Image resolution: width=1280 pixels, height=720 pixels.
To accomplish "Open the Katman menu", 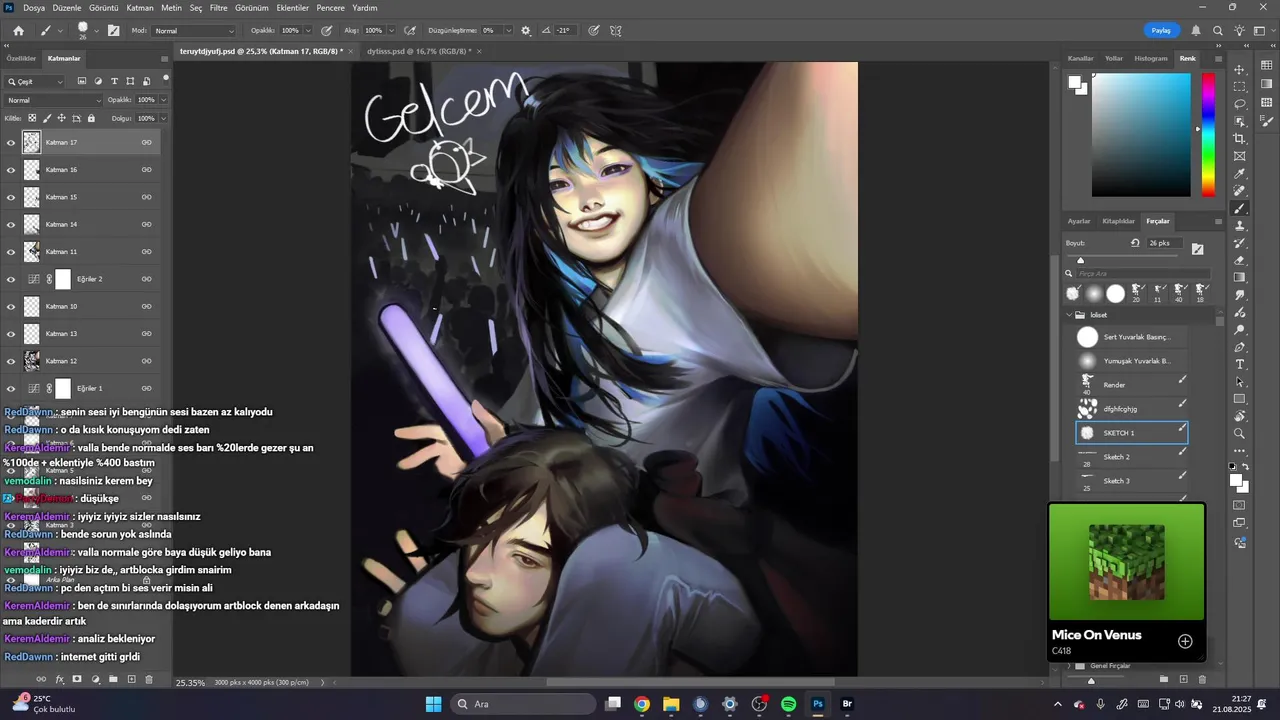I will 140,7.
